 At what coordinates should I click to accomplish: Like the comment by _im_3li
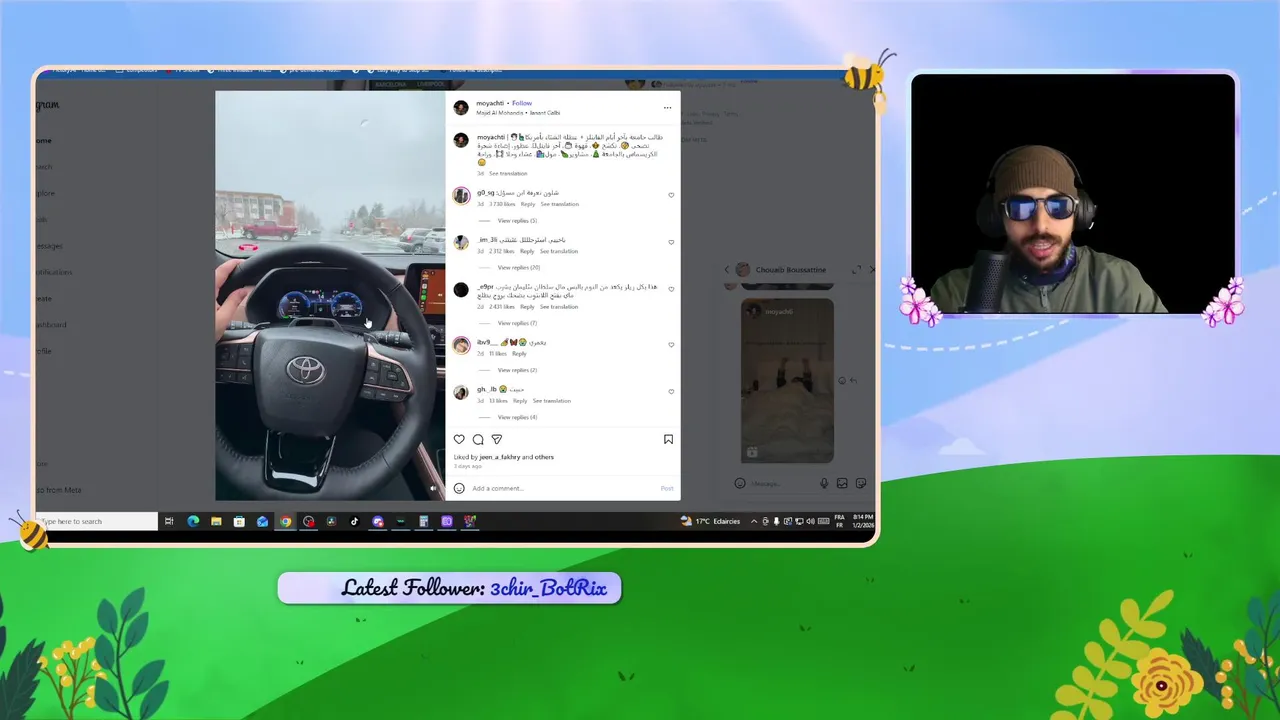[x=671, y=242]
